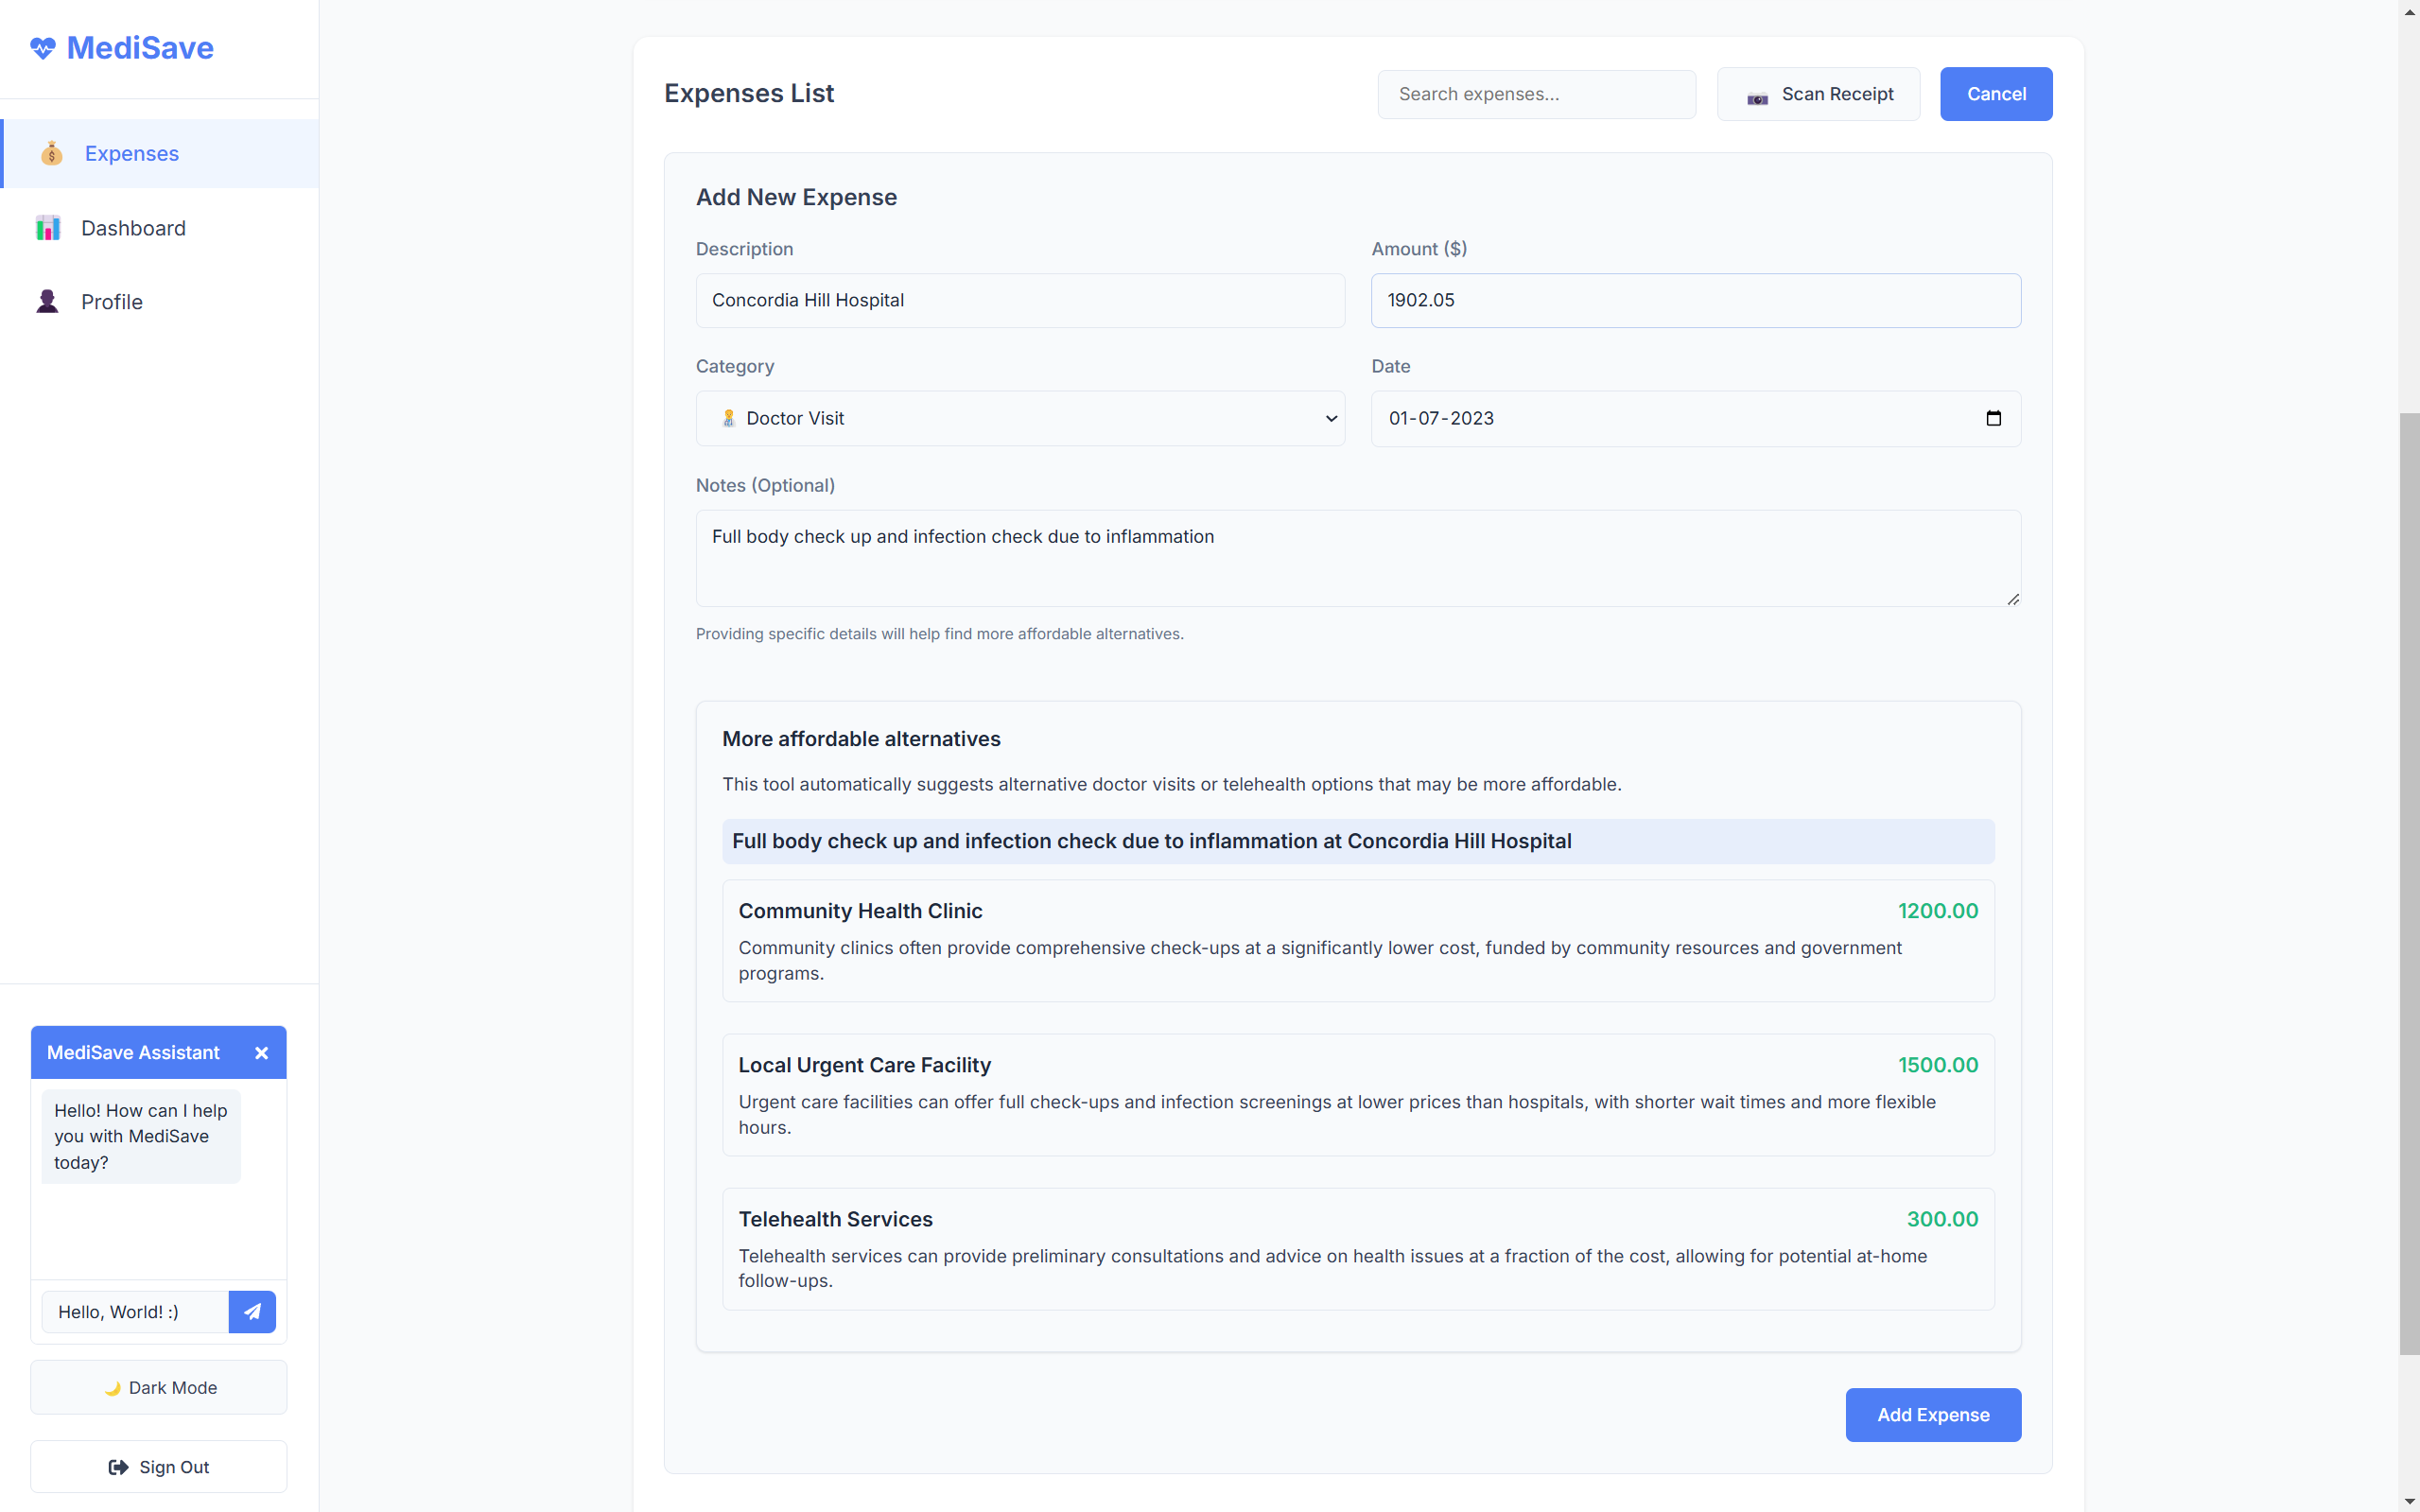
Task: Click the camera icon on Scan Receipt
Action: coord(1757,96)
